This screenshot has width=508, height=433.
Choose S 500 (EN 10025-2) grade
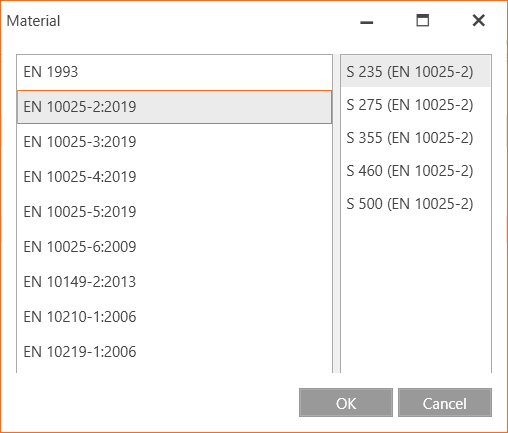(x=415, y=204)
